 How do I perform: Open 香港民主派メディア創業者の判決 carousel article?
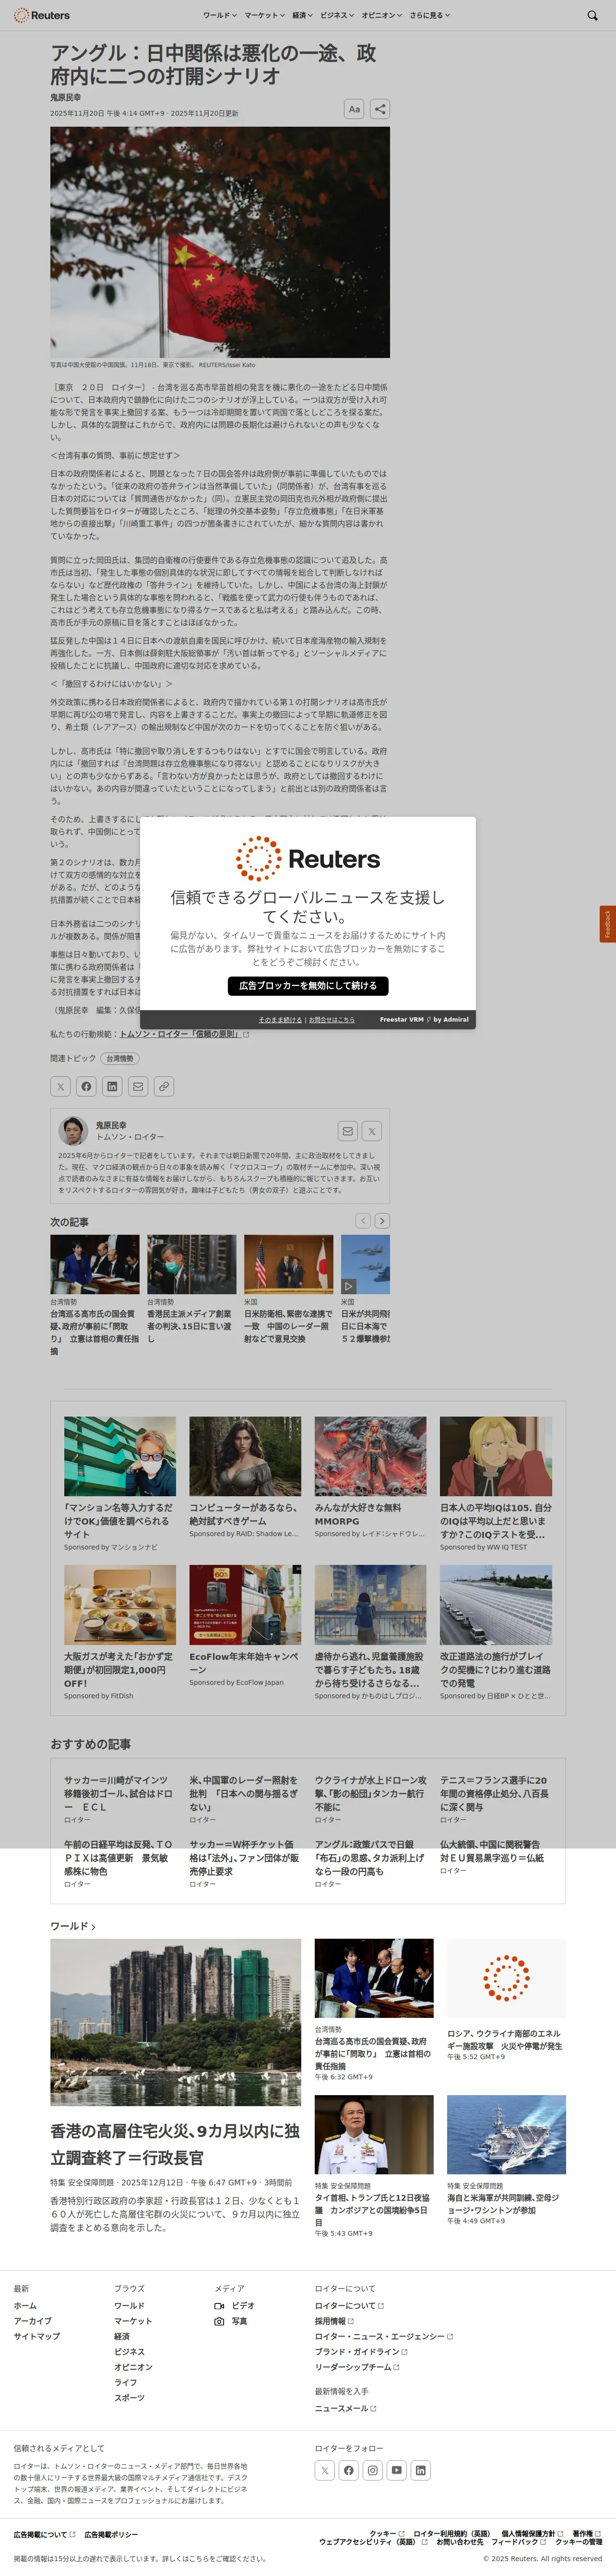192,1290
